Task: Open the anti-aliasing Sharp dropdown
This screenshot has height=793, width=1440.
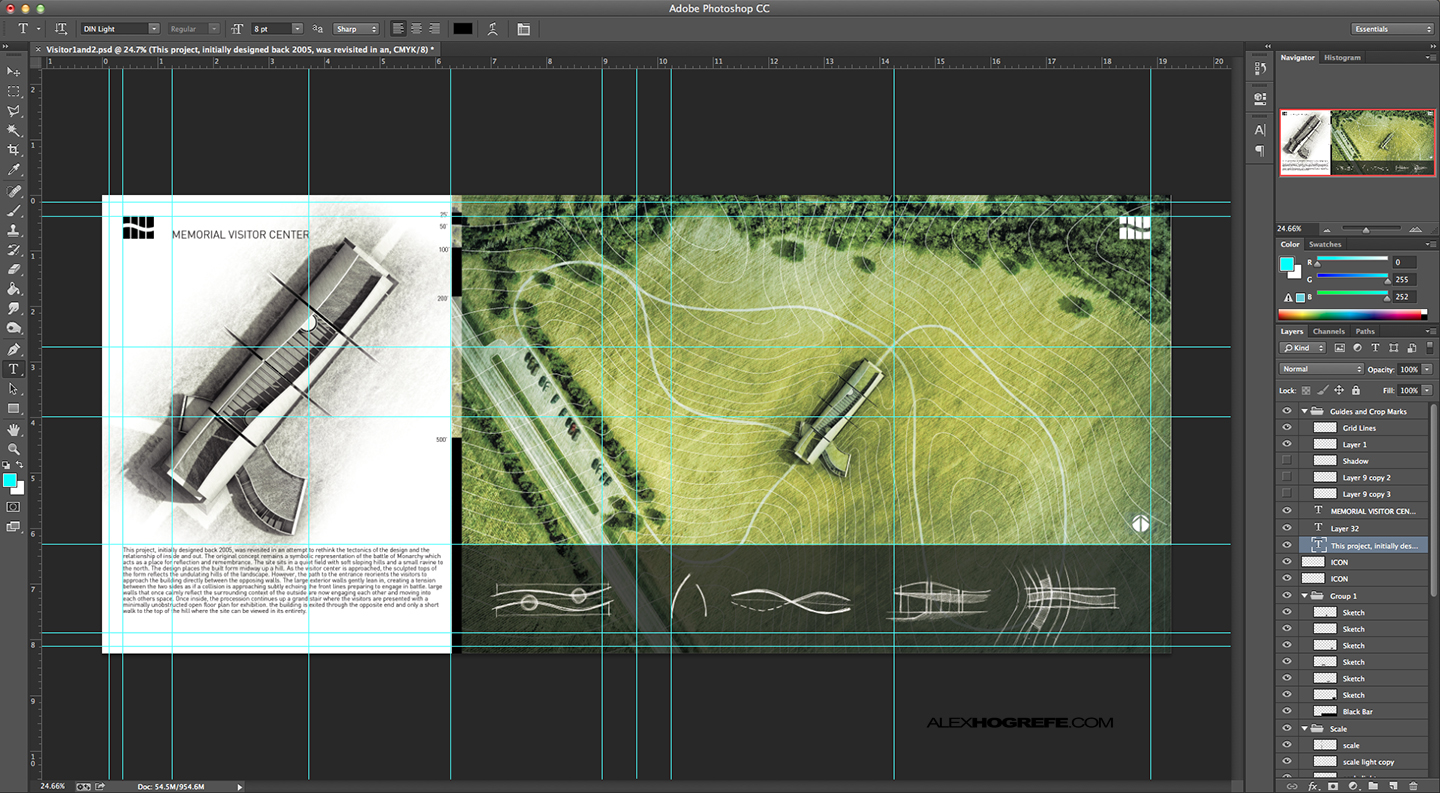Action: [356, 29]
